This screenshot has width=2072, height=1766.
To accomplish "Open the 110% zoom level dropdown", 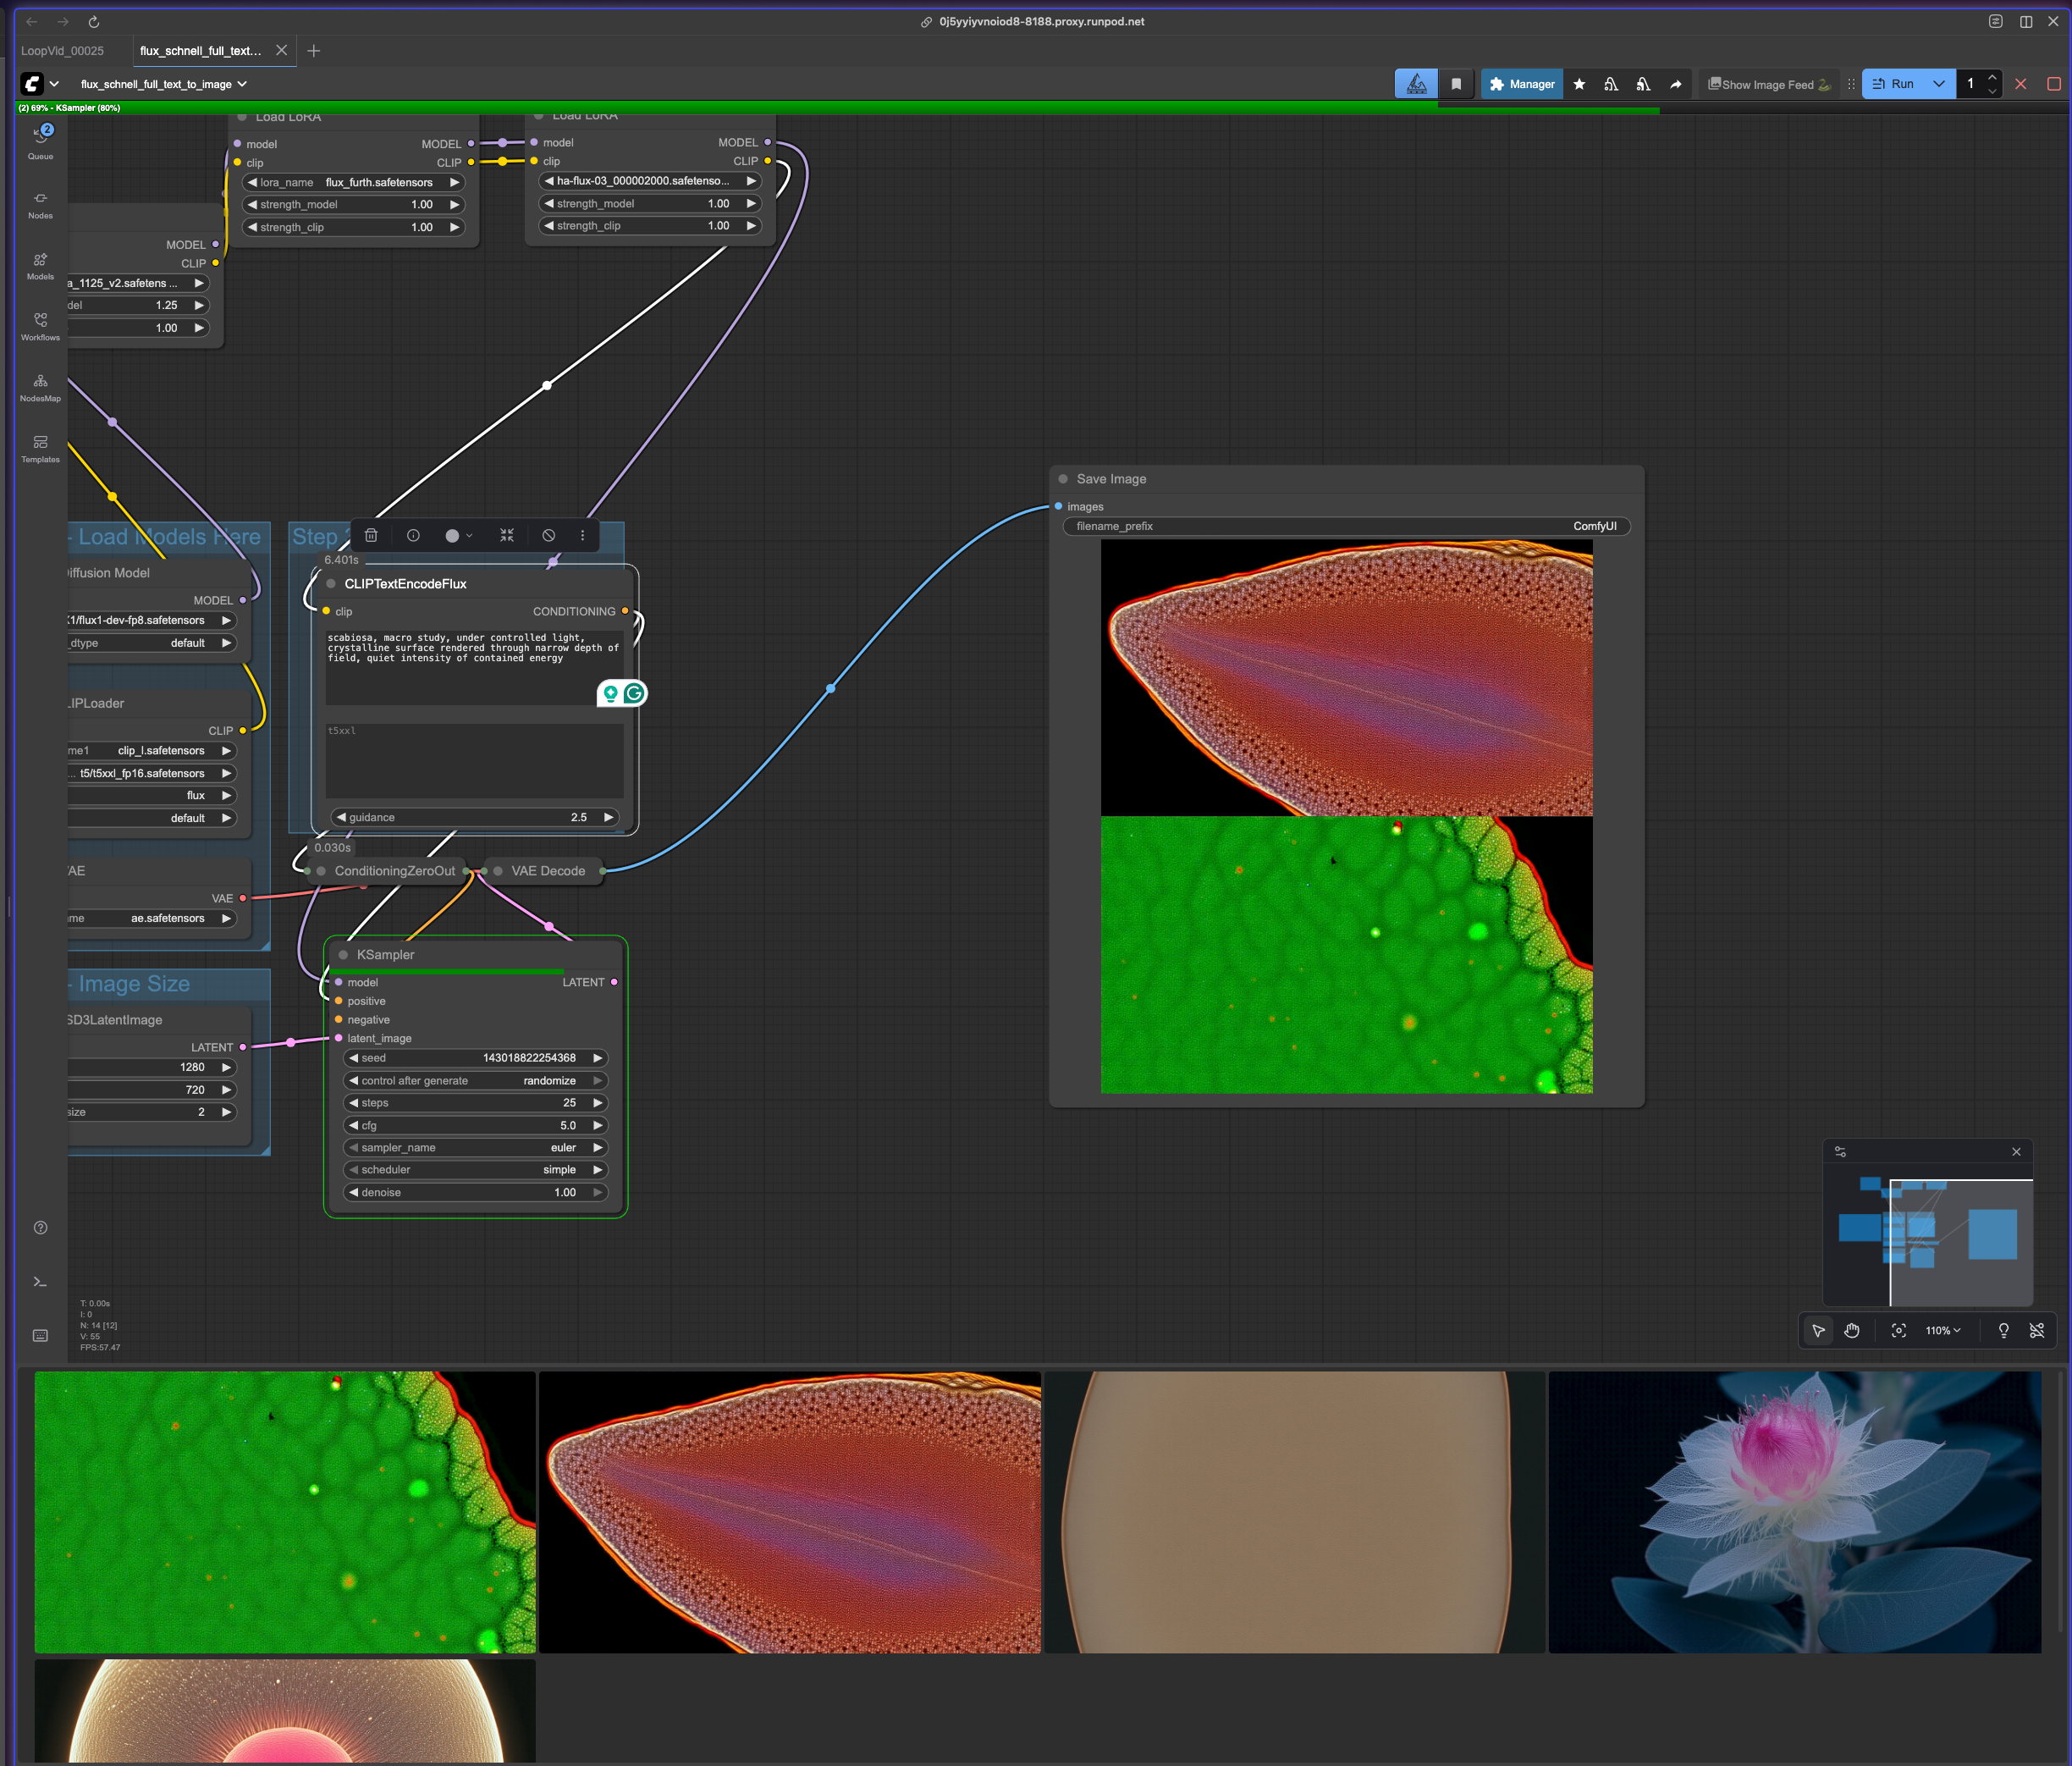I will pyautogui.click(x=1943, y=1331).
